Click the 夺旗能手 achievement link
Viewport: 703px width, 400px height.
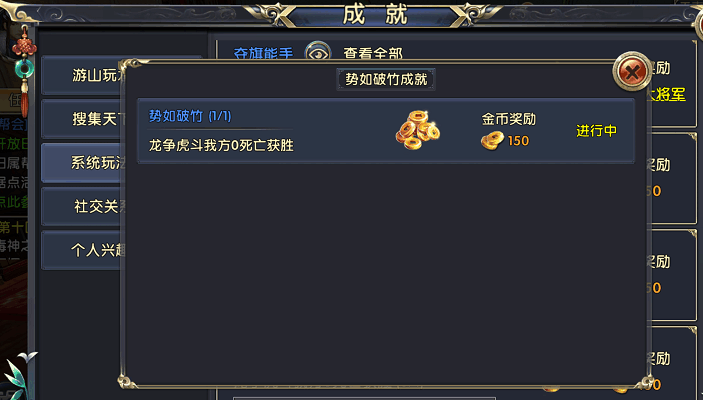(263, 53)
